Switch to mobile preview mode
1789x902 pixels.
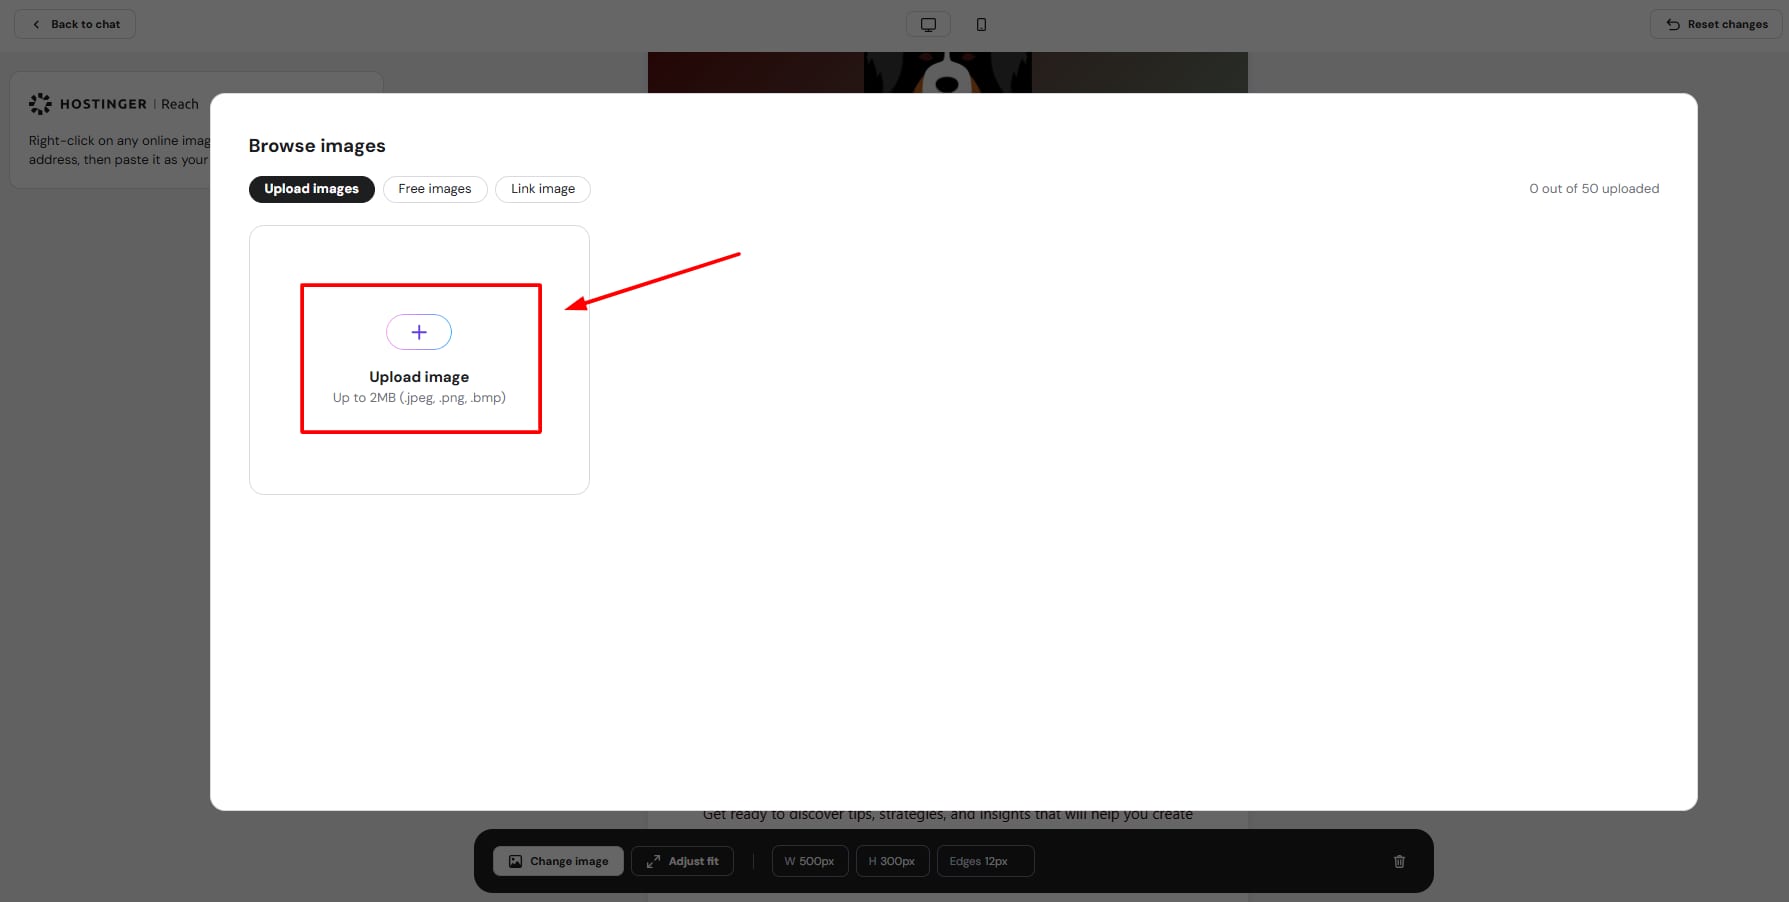(981, 24)
